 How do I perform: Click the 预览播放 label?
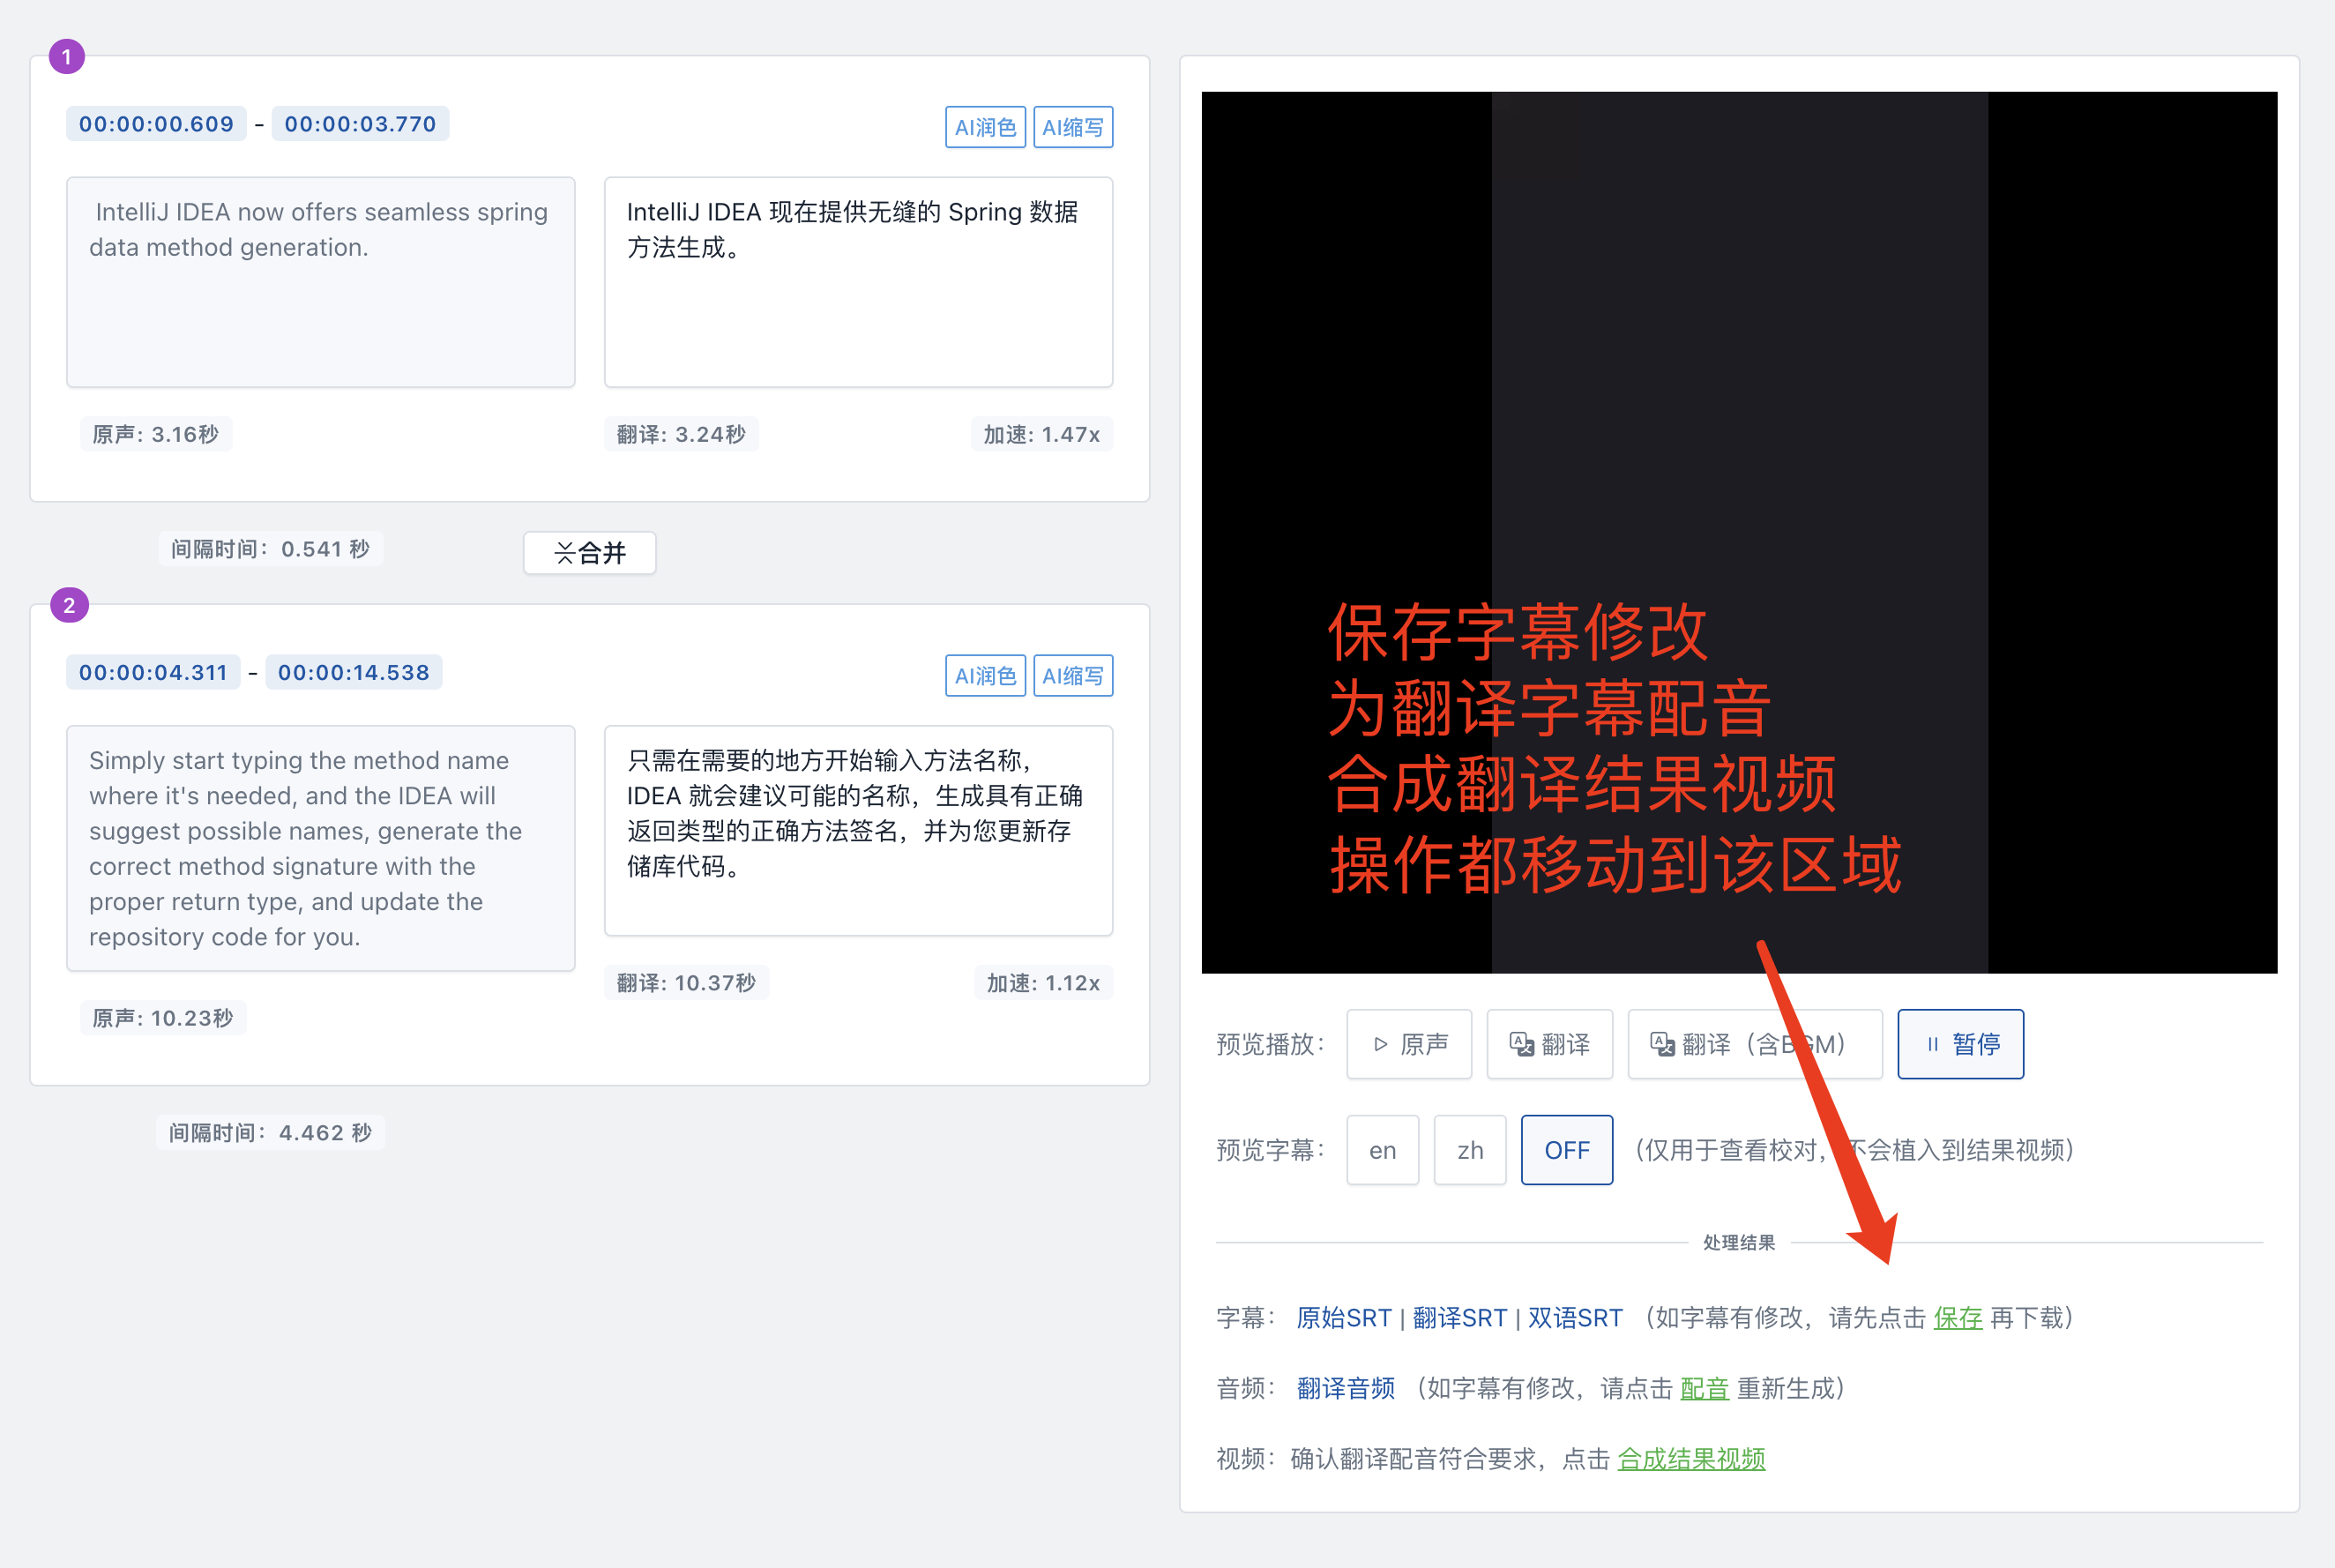(x=1270, y=1044)
